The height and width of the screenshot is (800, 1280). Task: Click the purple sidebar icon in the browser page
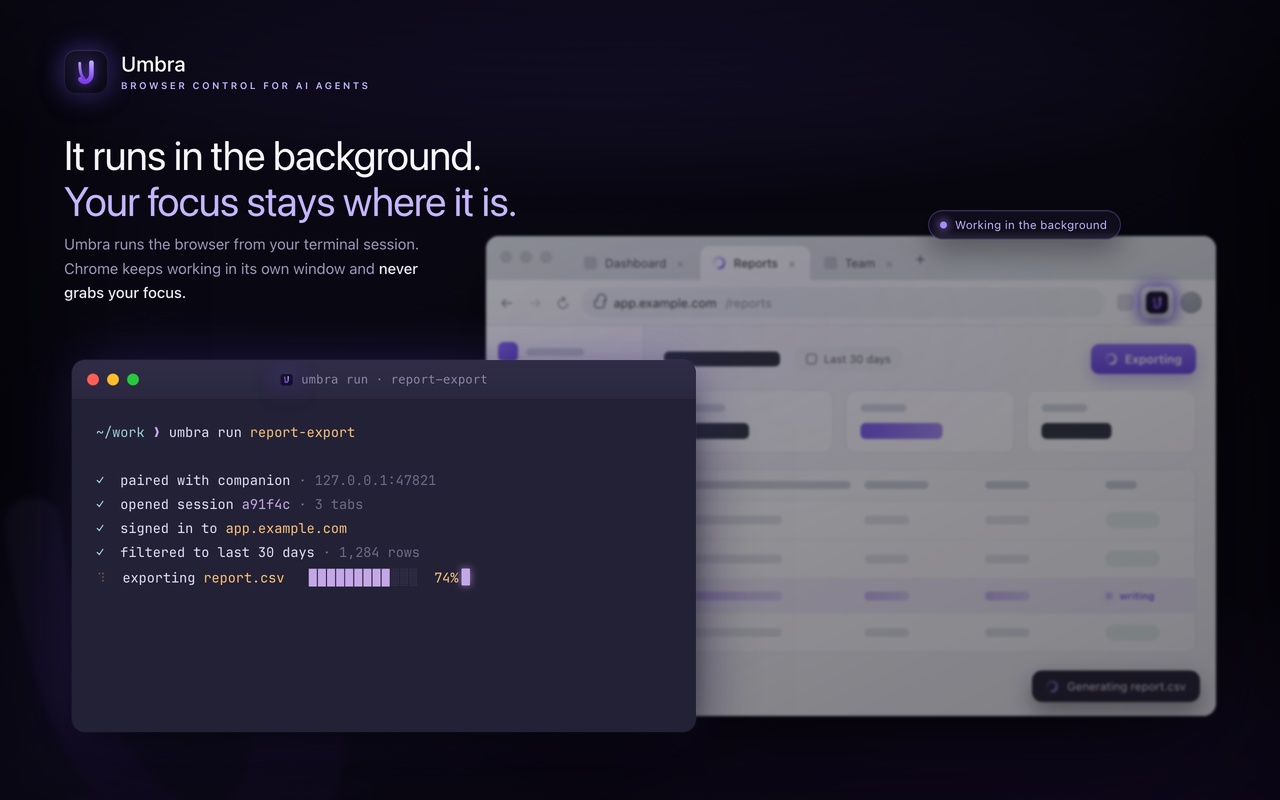pyautogui.click(x=508, y=351)
